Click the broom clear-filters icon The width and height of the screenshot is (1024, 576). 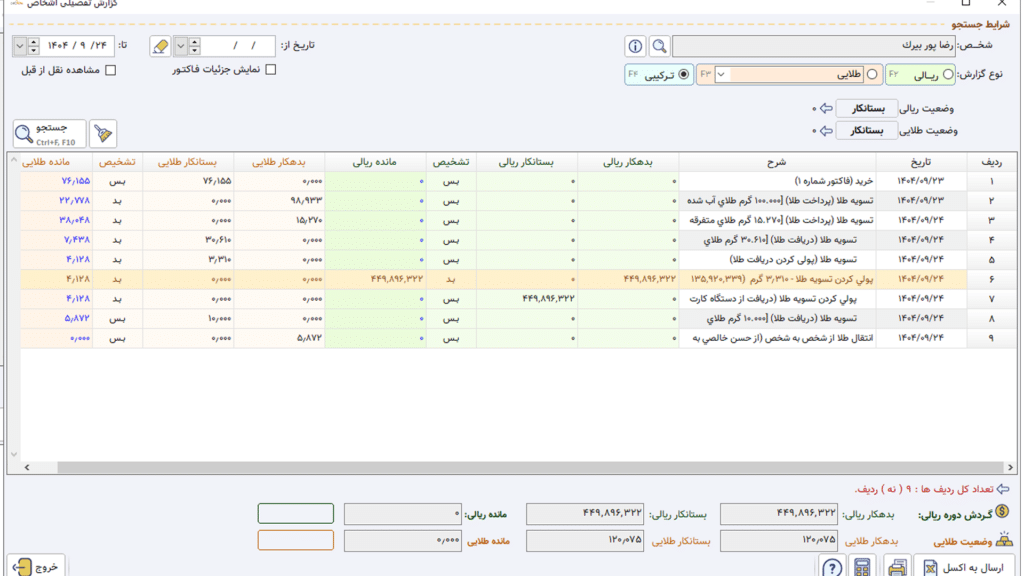[103, 133]
